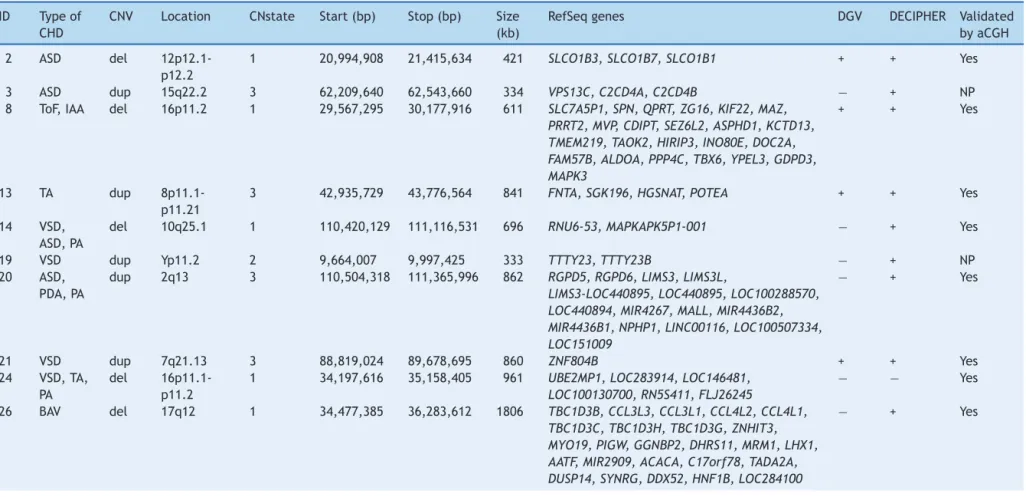Viewport: 1026px width, 497px height.
Task: Select stop value '36,283,612'
Action: click(x=440, y=411)
